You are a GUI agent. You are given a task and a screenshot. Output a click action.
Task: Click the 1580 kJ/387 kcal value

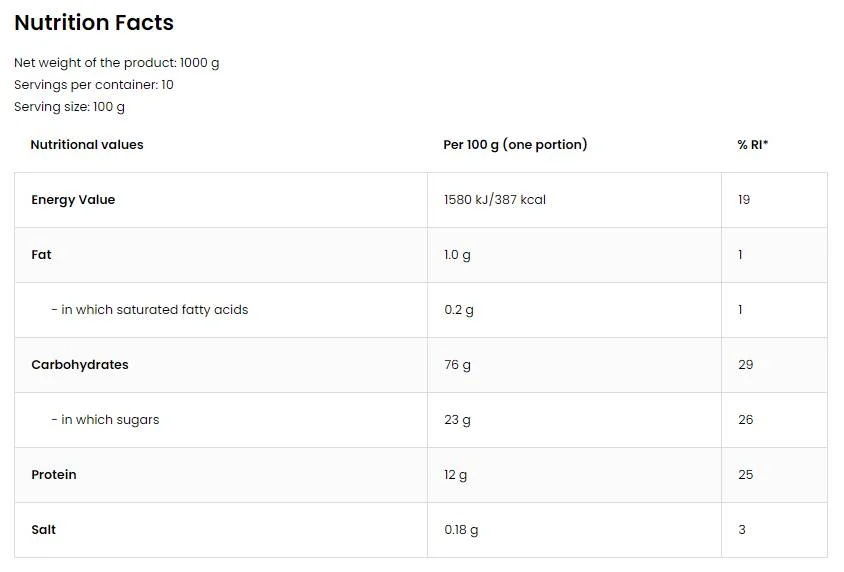point(495,200)
